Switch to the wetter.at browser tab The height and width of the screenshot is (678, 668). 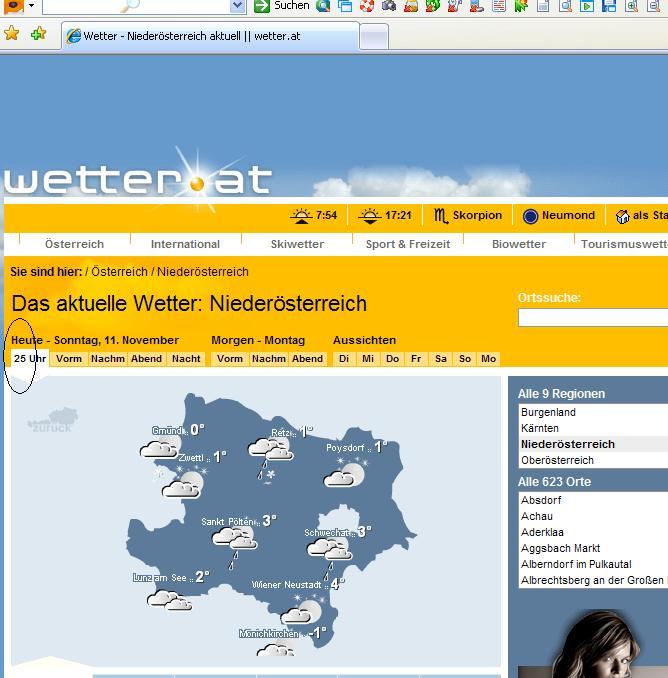pos(211,36)
